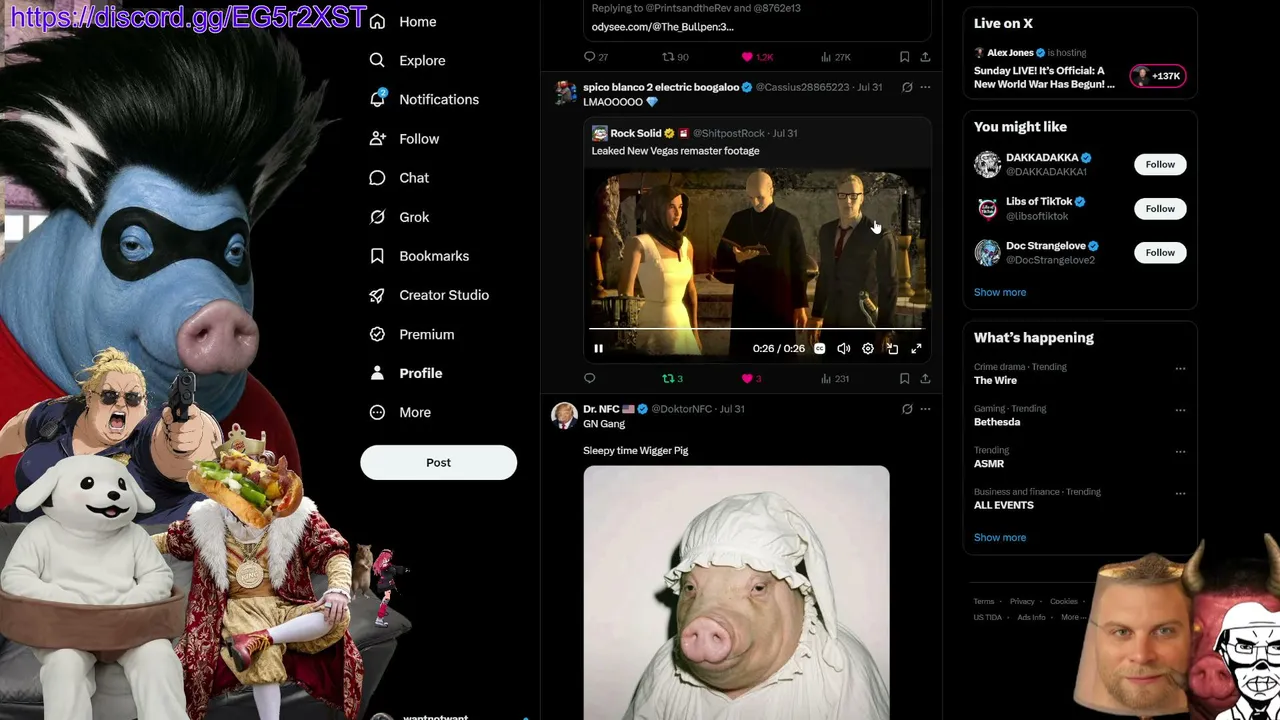Viewport: 1280px width, 720px height.
Task: Follow DAKKADAKKA
Action: pos(1160,164)
